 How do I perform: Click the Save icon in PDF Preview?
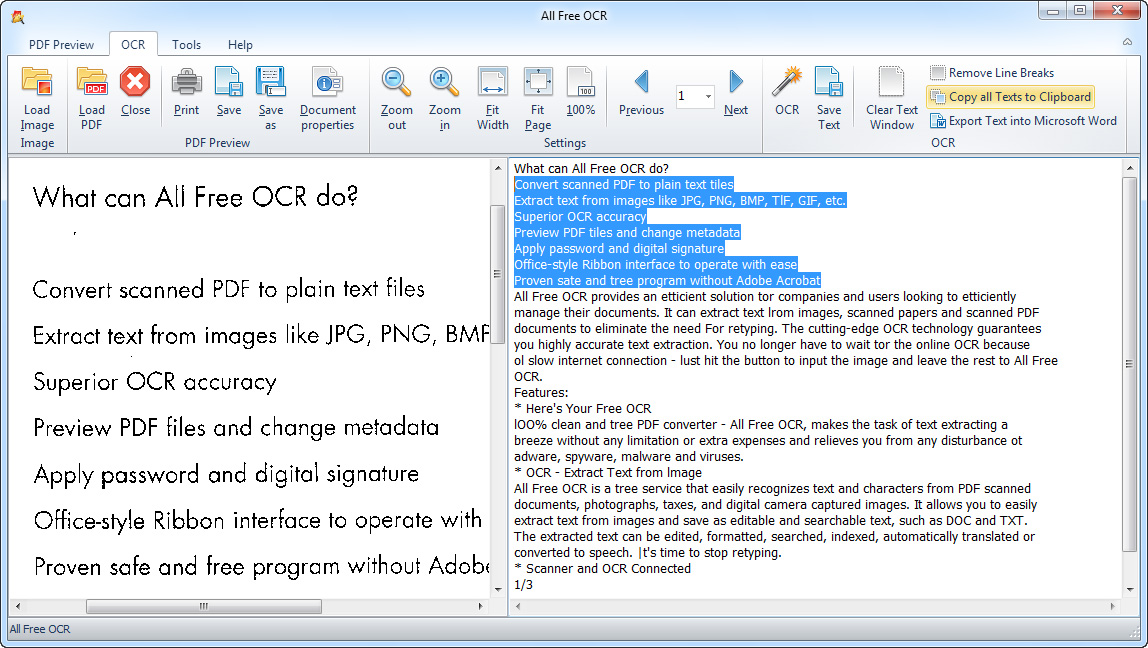tap(228, 81)
